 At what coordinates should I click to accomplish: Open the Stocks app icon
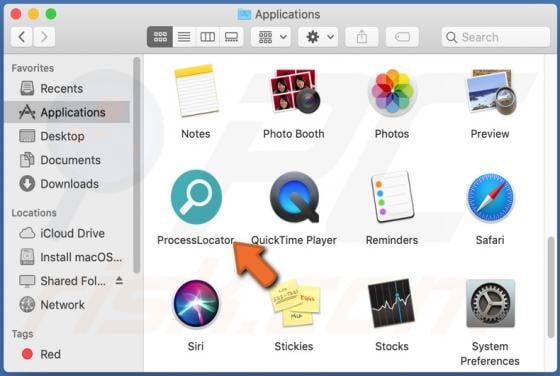tap(391, 304)
